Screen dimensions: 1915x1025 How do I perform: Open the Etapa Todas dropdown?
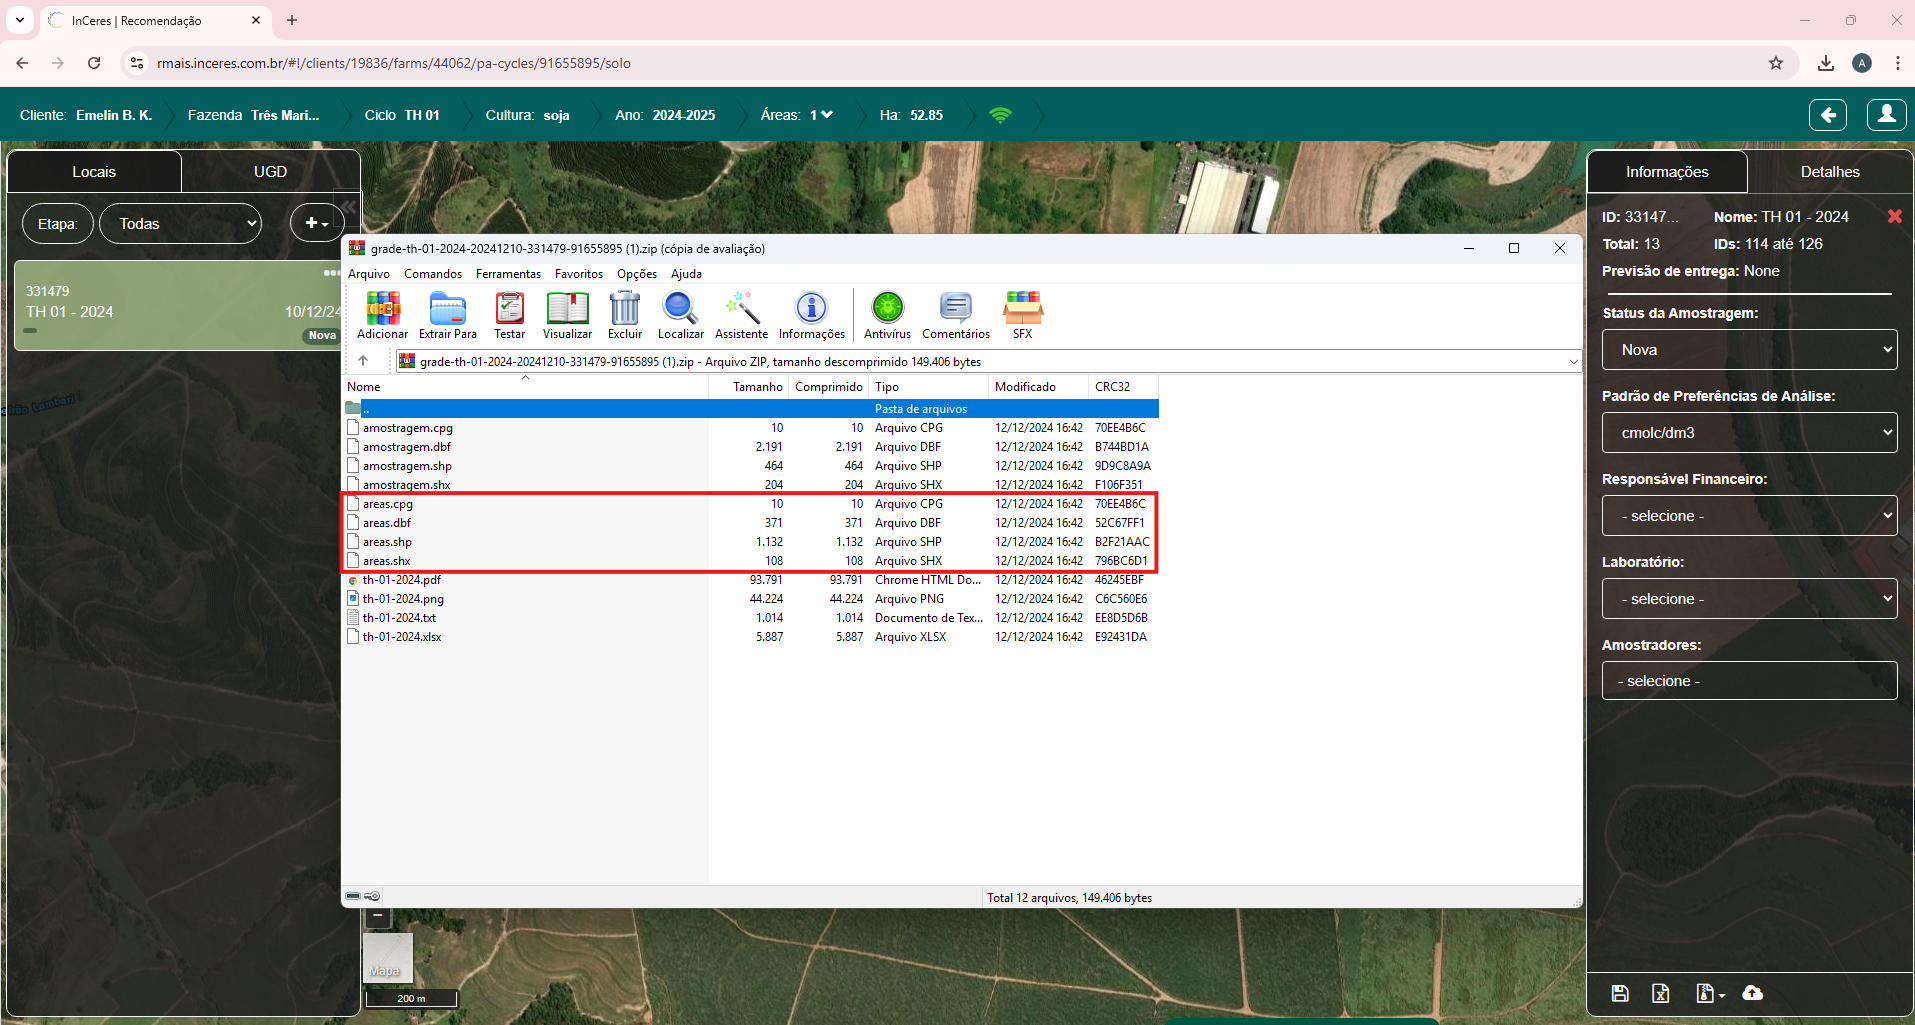point(181,224)
